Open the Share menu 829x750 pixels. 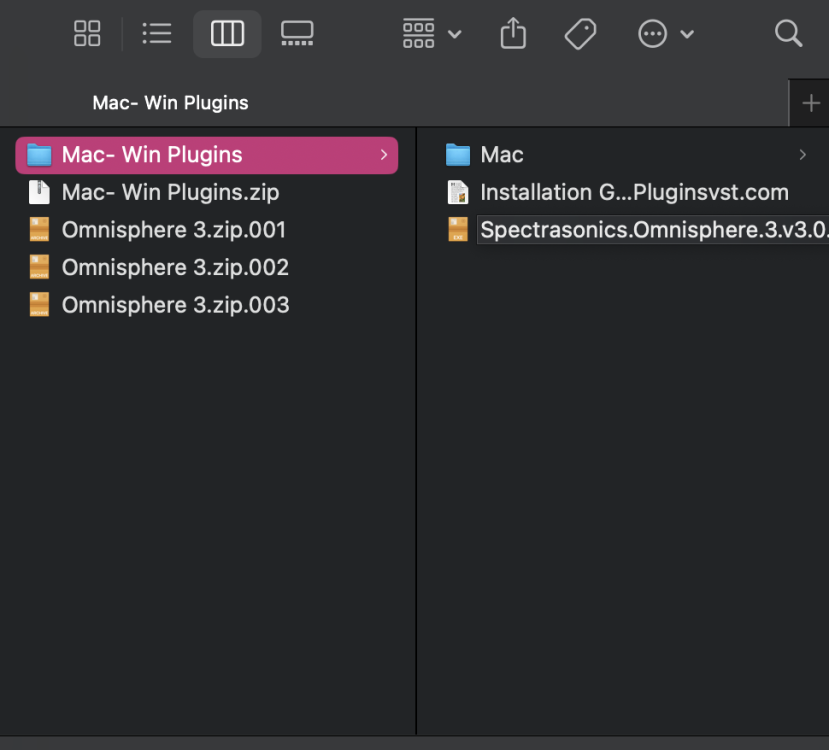click(x=513, y=33)
